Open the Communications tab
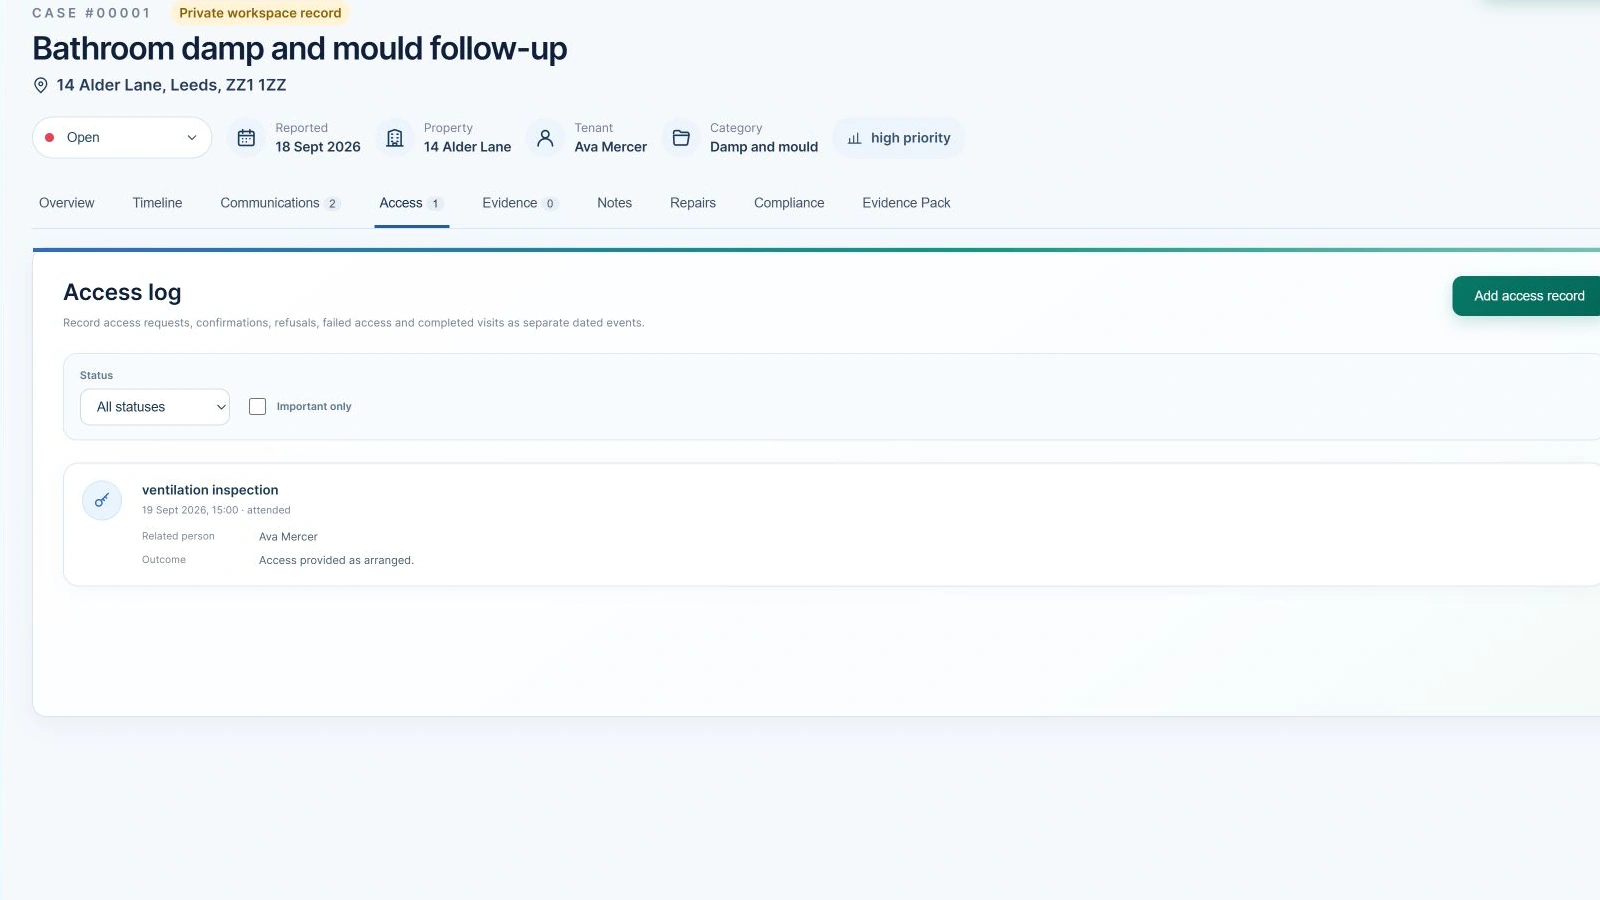This screenshot has width=1600, height=900. click(x=280, y=203)
